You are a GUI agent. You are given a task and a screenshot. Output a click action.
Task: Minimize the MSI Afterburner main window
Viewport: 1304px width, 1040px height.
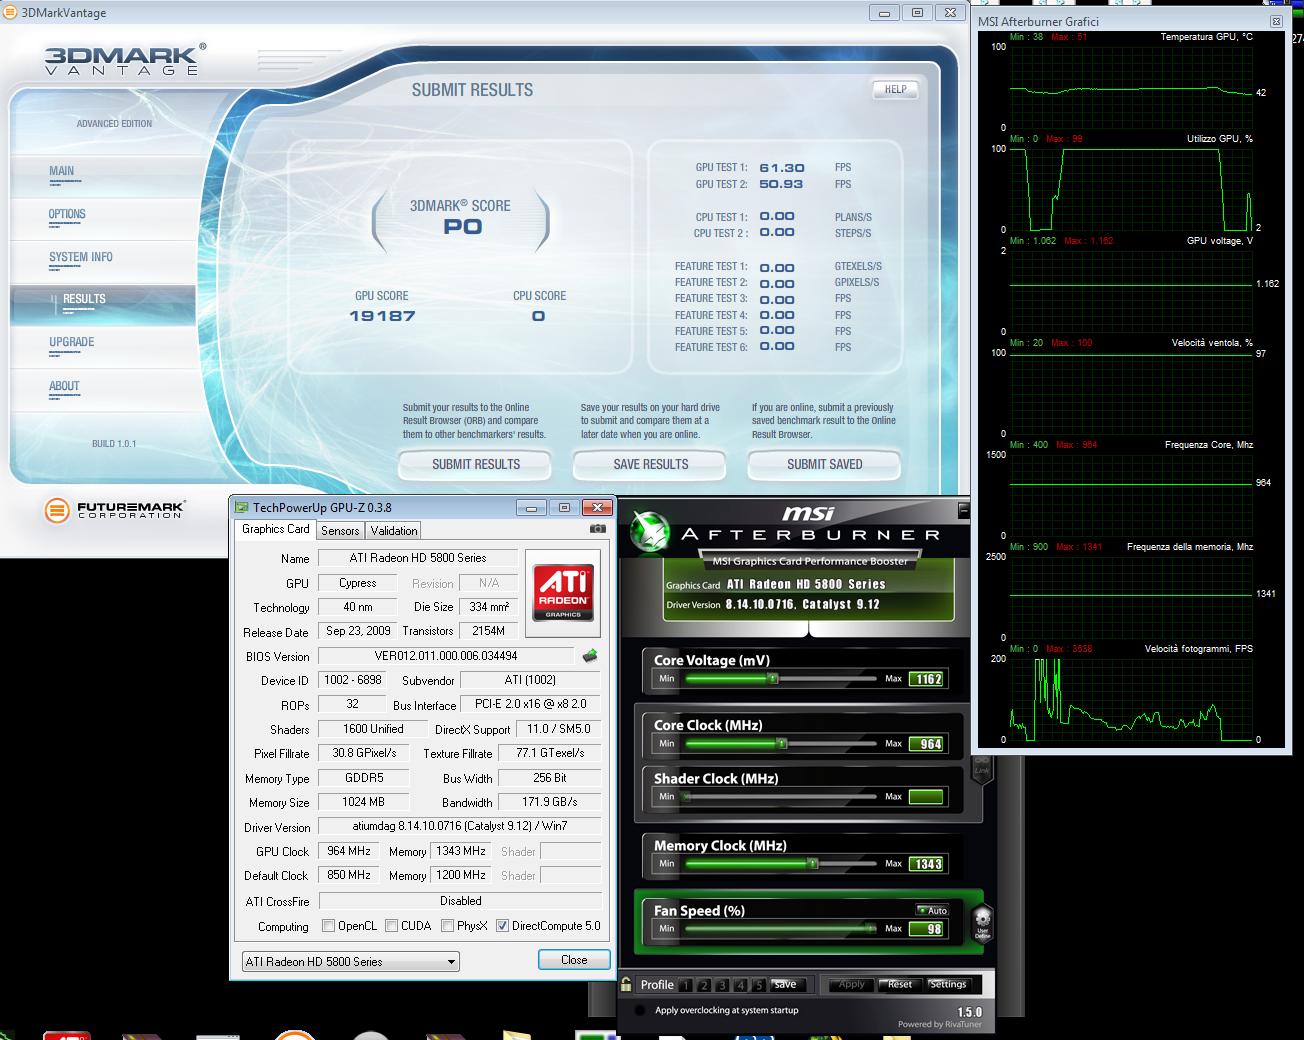(x=963, y=510)
